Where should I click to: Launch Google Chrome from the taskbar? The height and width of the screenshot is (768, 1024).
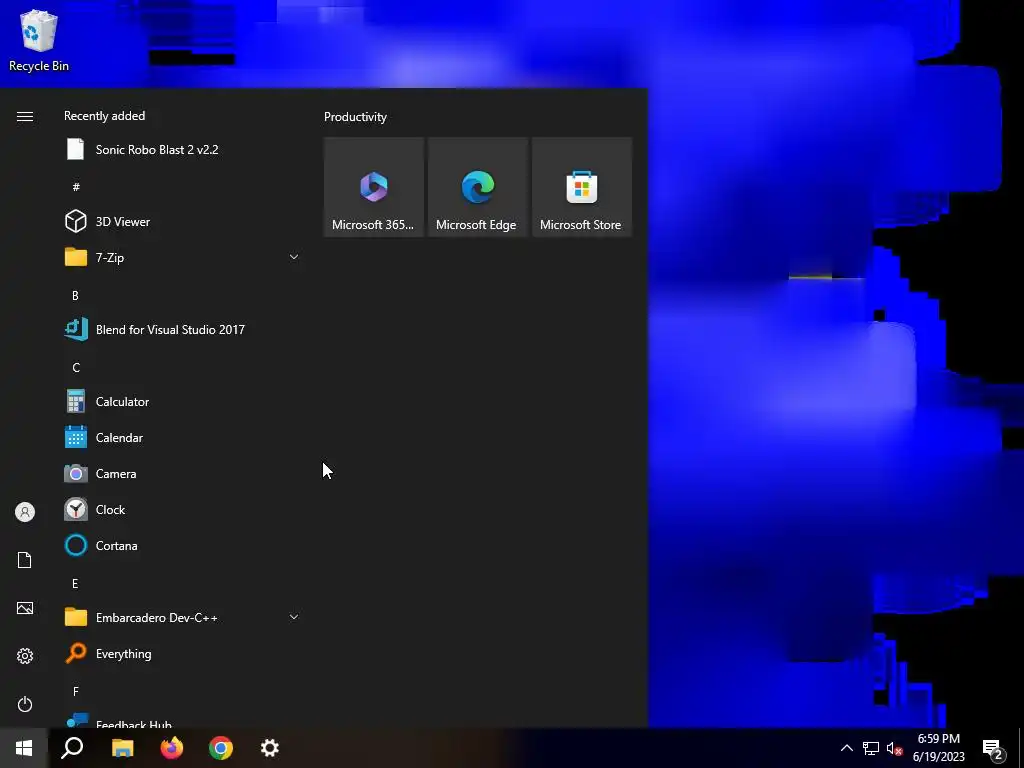221,748
